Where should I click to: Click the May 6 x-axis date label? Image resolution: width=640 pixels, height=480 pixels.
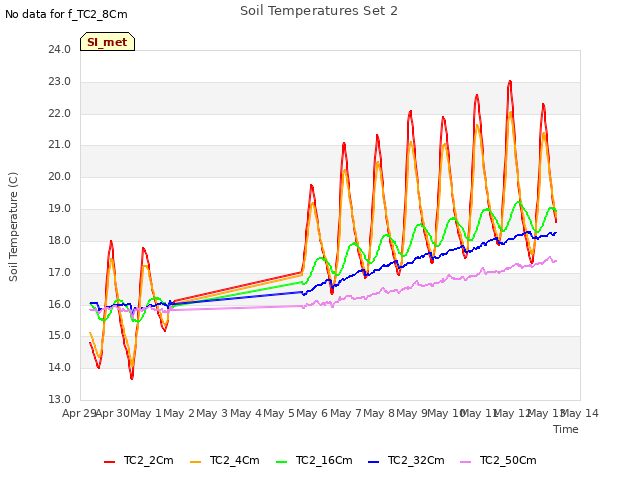coord(312,413)
